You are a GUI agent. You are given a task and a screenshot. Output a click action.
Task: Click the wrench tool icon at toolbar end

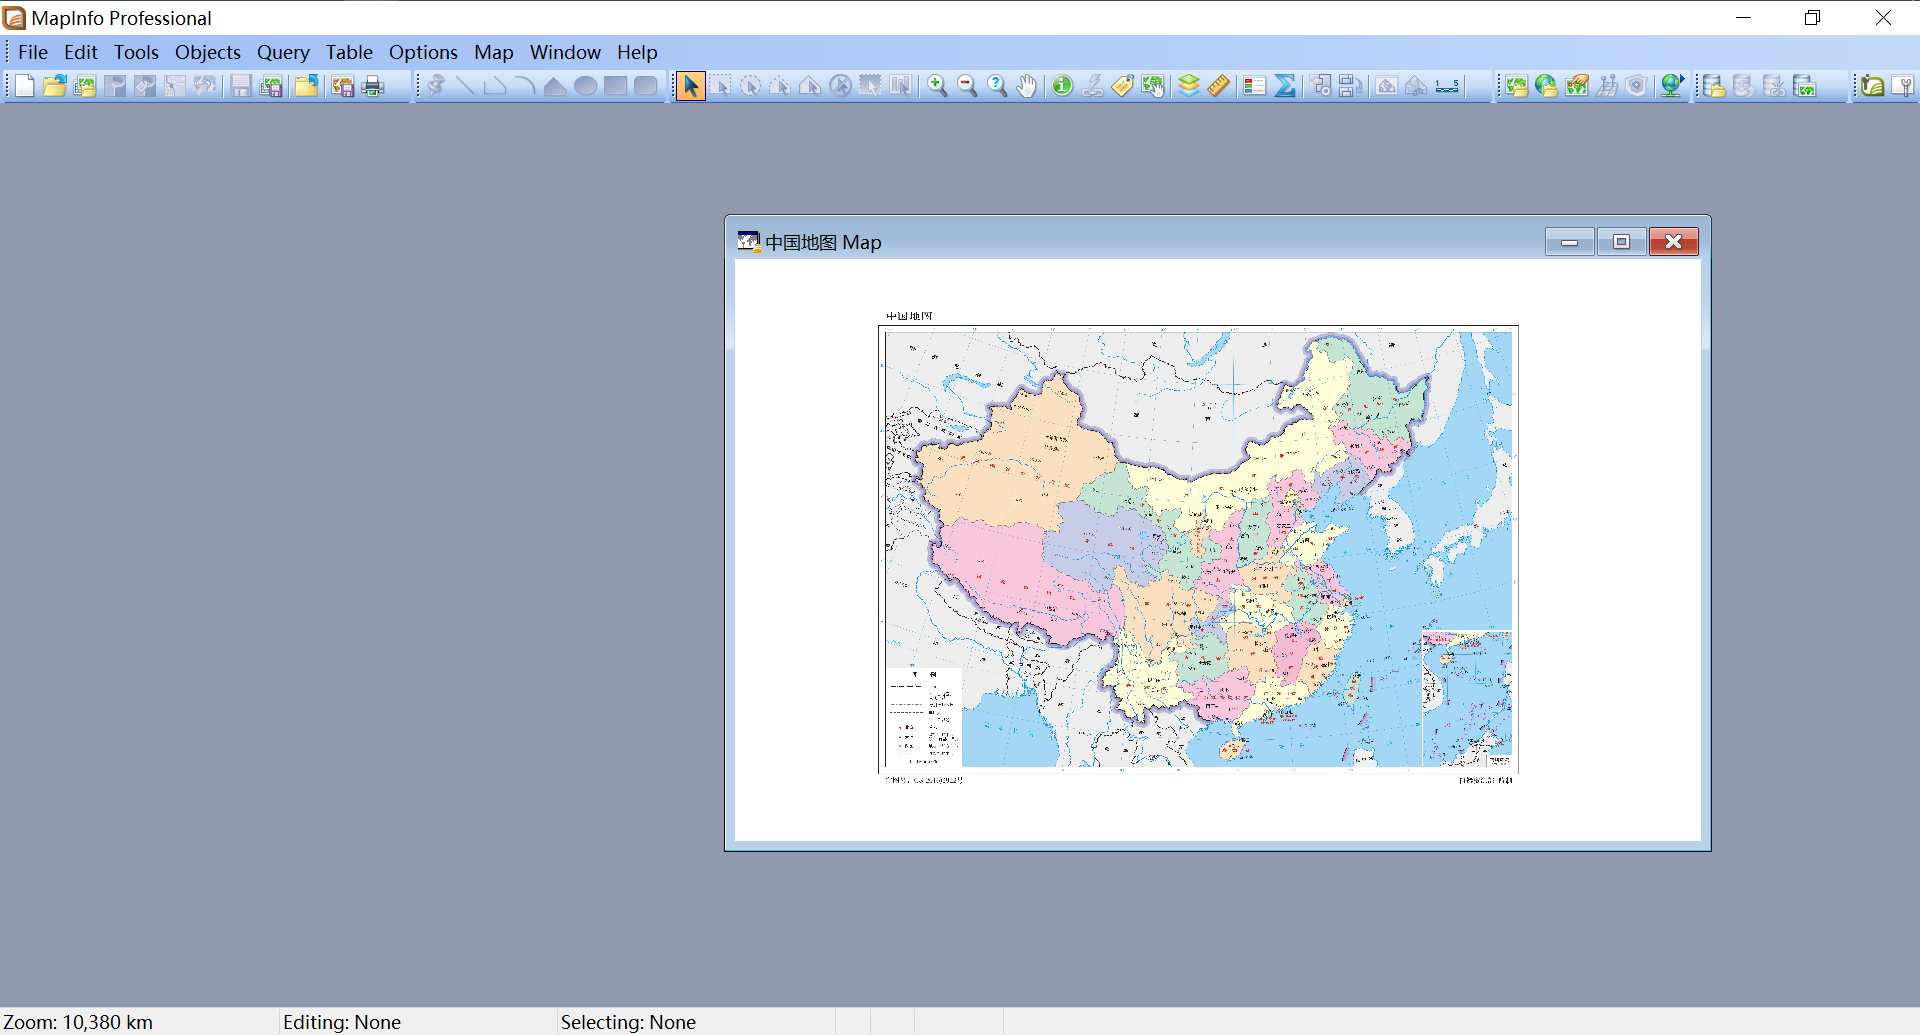[x=1904, y=86]
